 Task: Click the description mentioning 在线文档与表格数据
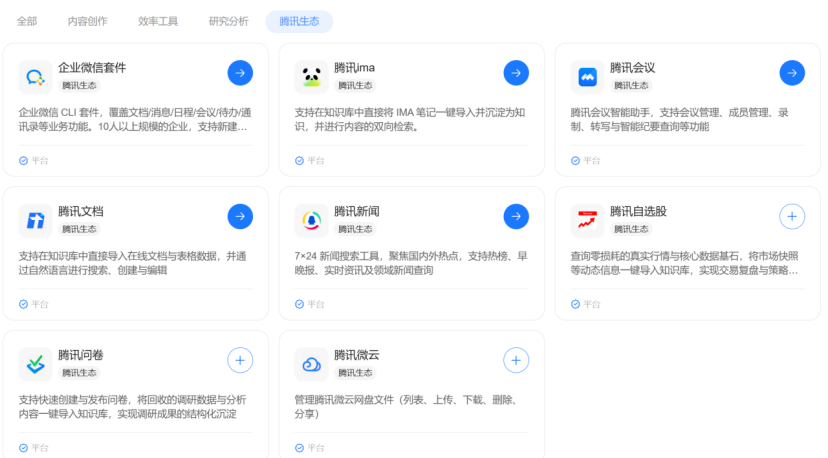[133, 263]
